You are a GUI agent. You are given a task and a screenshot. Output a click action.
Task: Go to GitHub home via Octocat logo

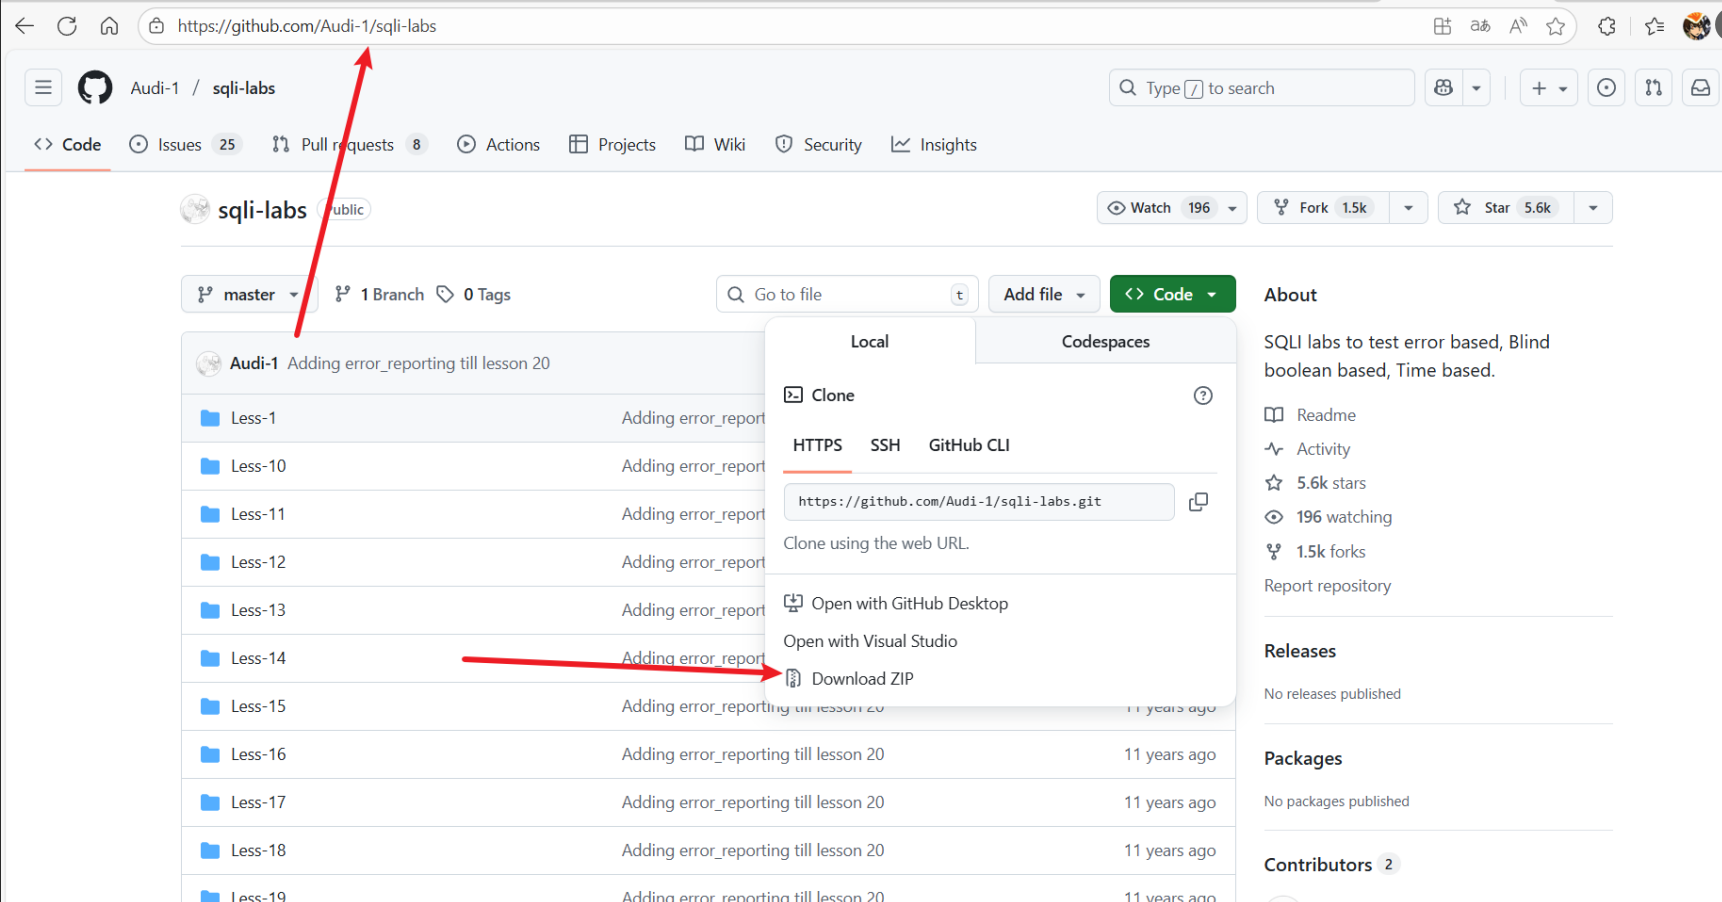pos(95,88)
